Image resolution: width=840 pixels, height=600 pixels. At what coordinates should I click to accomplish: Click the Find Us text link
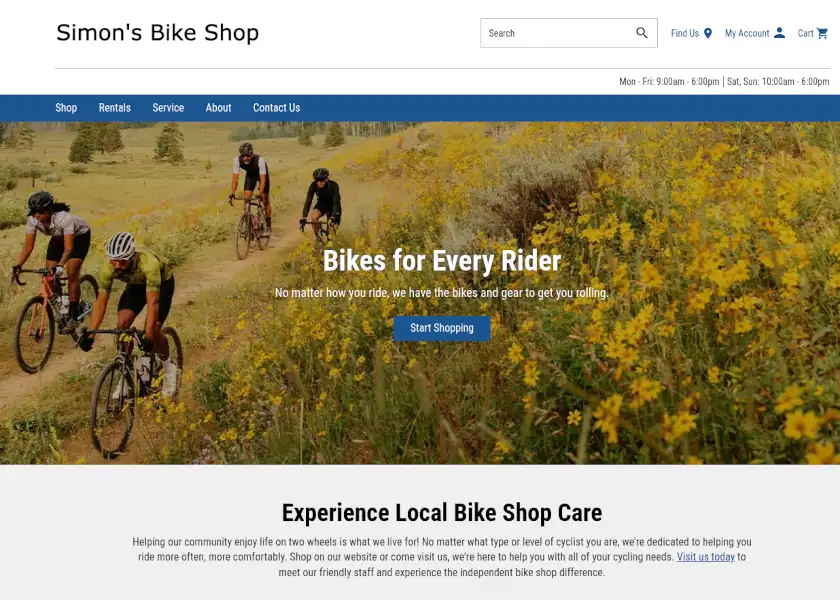(x=685, y=33)
